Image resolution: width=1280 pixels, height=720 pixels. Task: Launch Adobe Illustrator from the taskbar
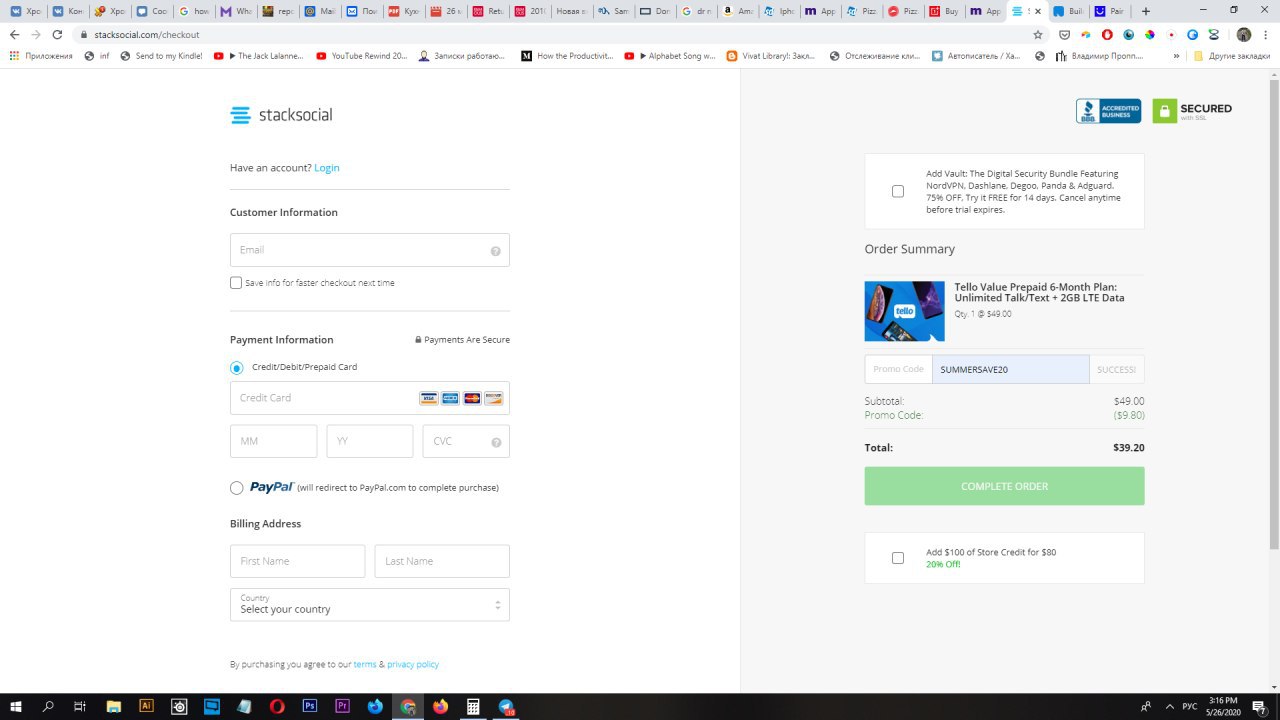[x=146, y=706]
